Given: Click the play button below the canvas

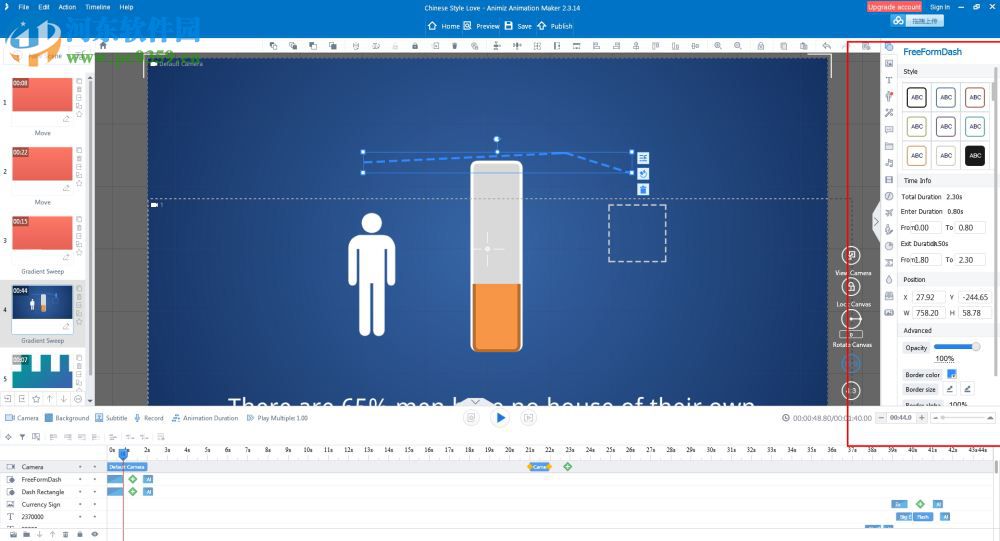Looking at the screenshot, I should (x=500, y=418).
